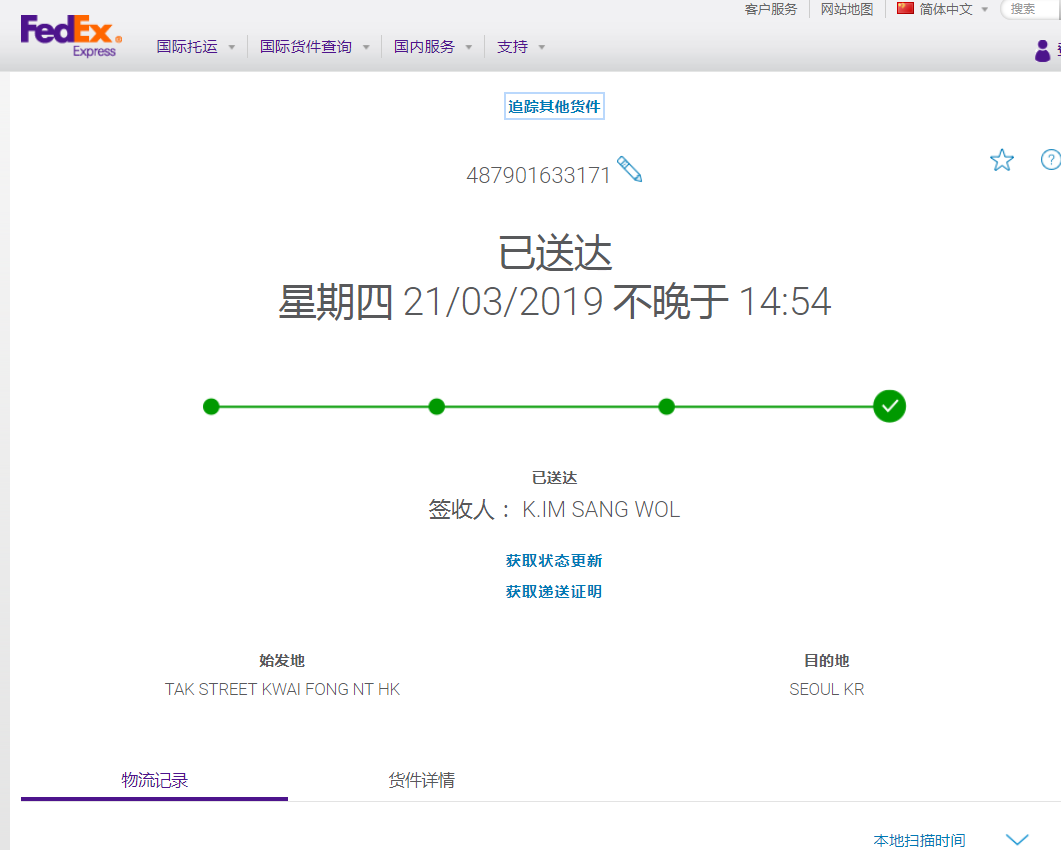
Task: Click the pencil icon beside the tracking number
Action: click(630, 169)
